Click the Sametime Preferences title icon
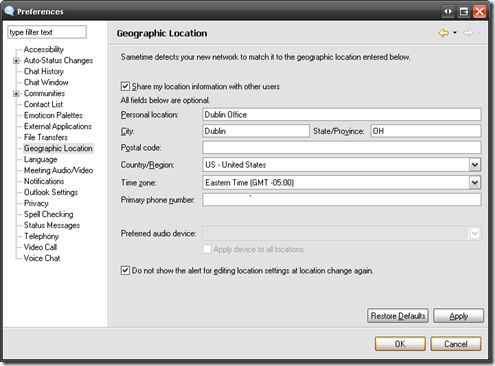This screenshot has width=495, height=366. (x=9, y=11)
